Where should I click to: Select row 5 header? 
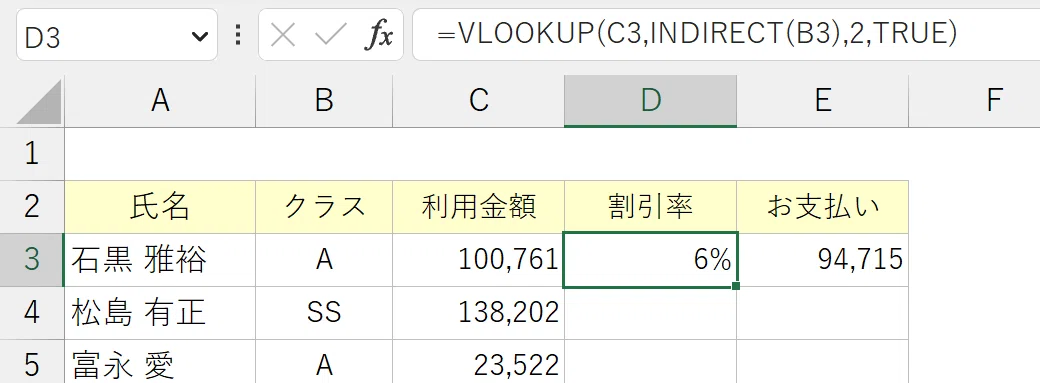32,362
